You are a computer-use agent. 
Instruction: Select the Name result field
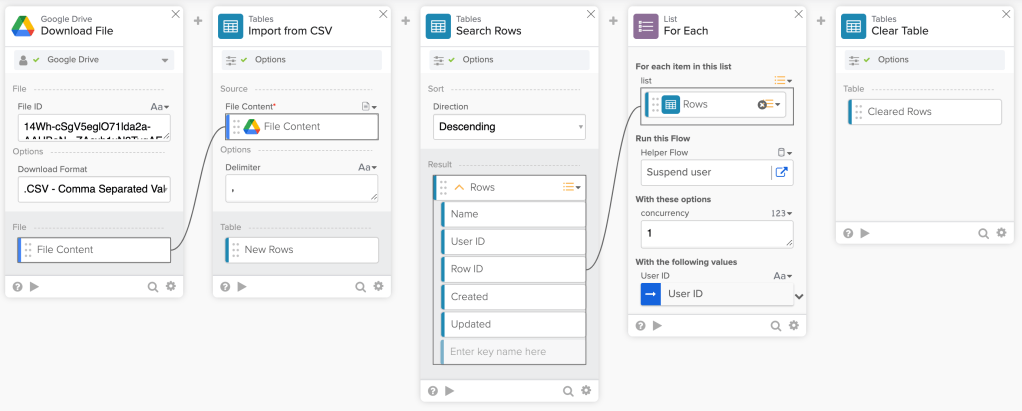tap(513, 214)
